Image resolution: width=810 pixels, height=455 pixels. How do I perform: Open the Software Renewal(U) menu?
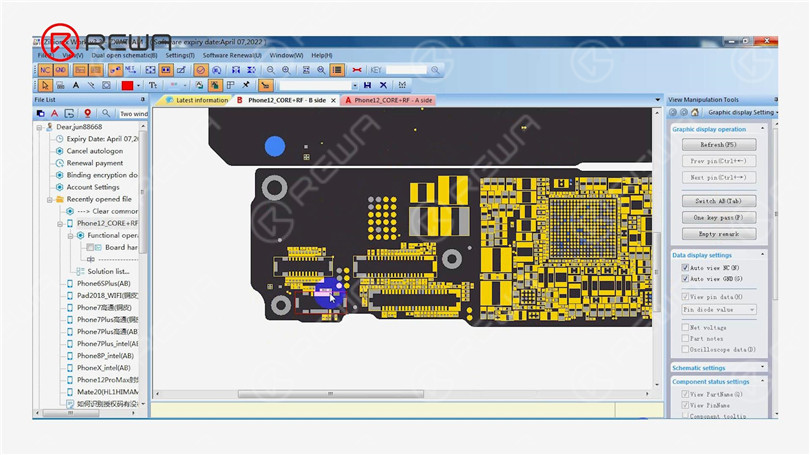tap(232, 55)
